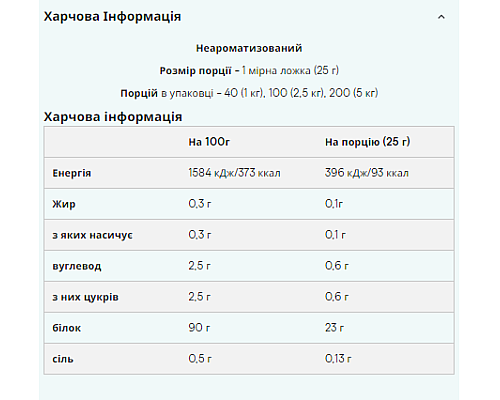Select the білок row label
The height and width of the screenshot is (400, 500).
(66, 328)
